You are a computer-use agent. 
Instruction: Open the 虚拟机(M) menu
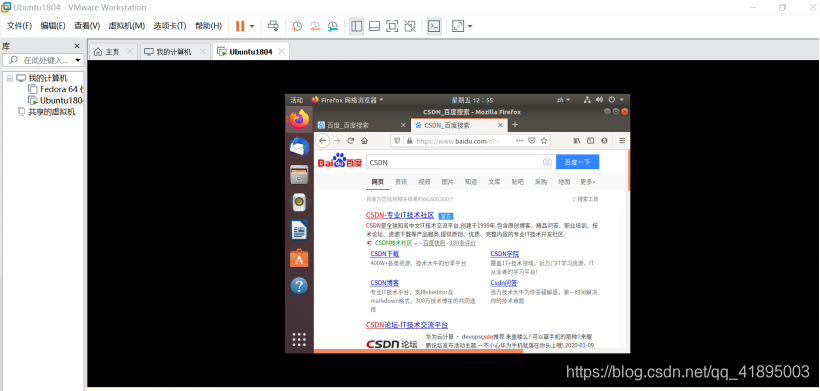point(127,26)
